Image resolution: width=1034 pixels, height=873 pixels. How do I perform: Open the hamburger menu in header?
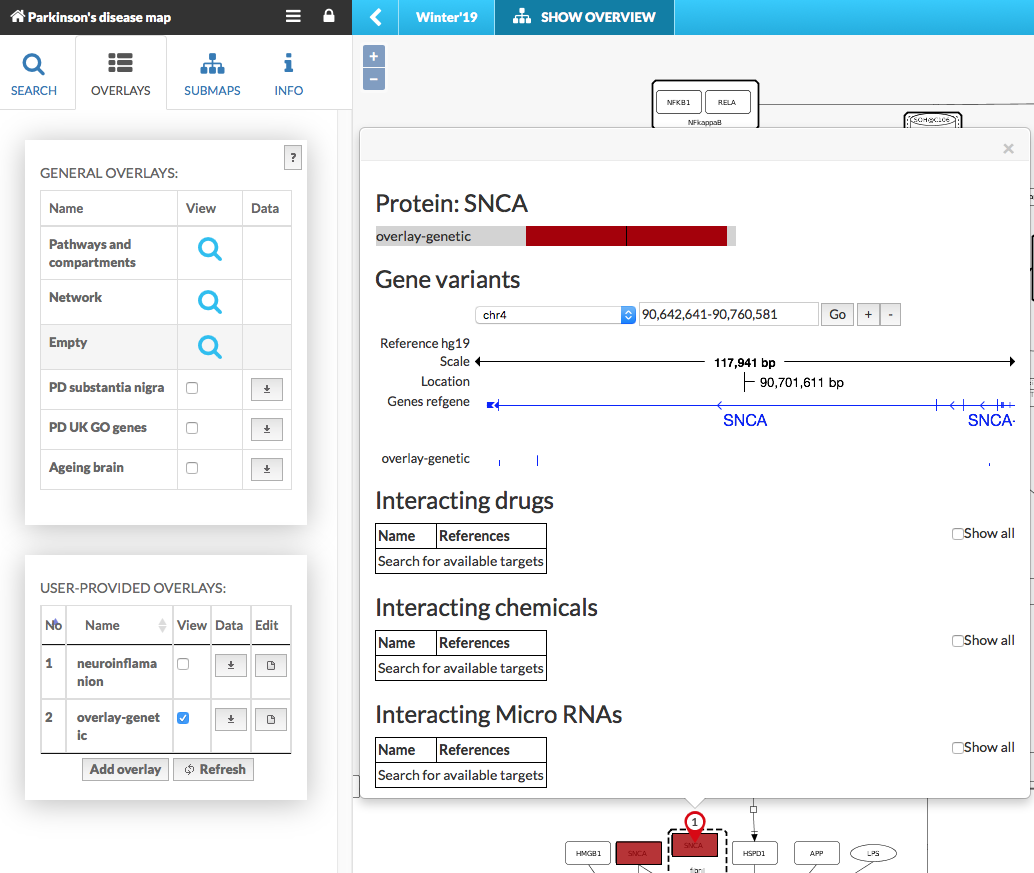tap(293, 17)
